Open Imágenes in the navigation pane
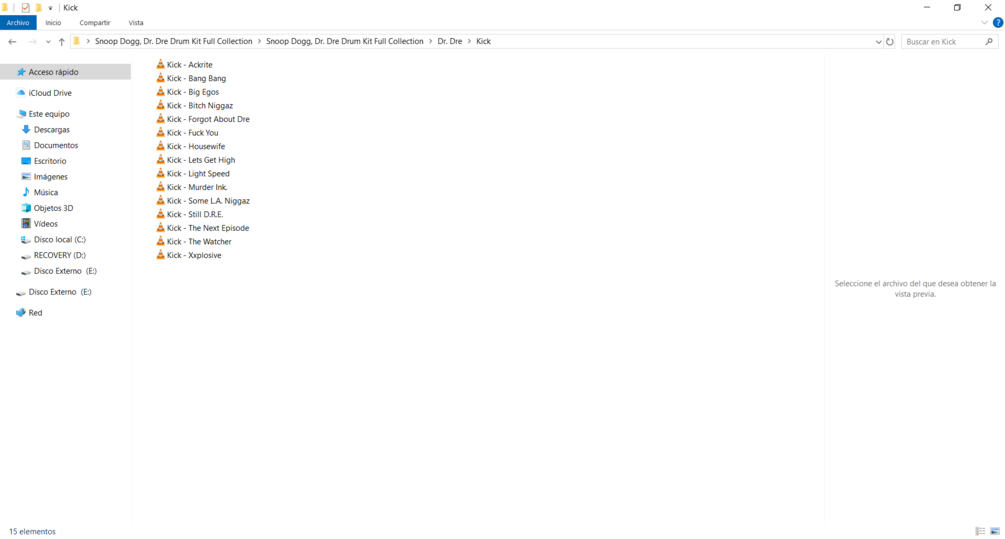 [51, 177]
